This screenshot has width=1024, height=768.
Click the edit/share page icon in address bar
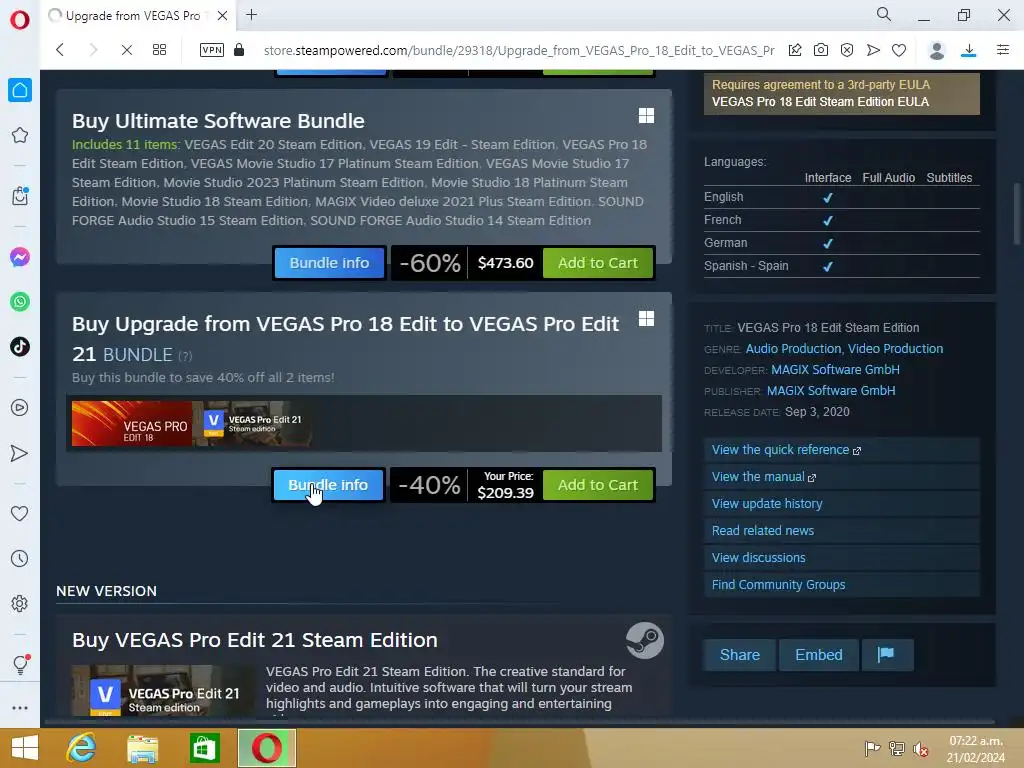click(x=795, y=50)
